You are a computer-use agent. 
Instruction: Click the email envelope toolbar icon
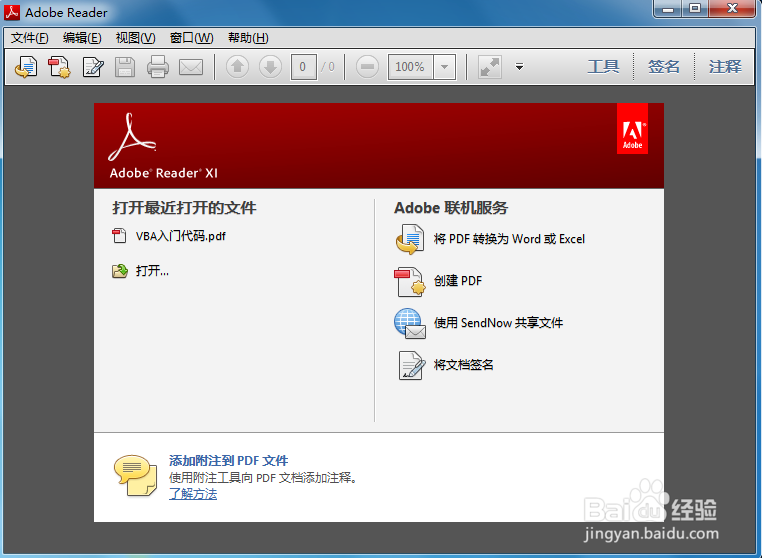[x=191, y=67]
